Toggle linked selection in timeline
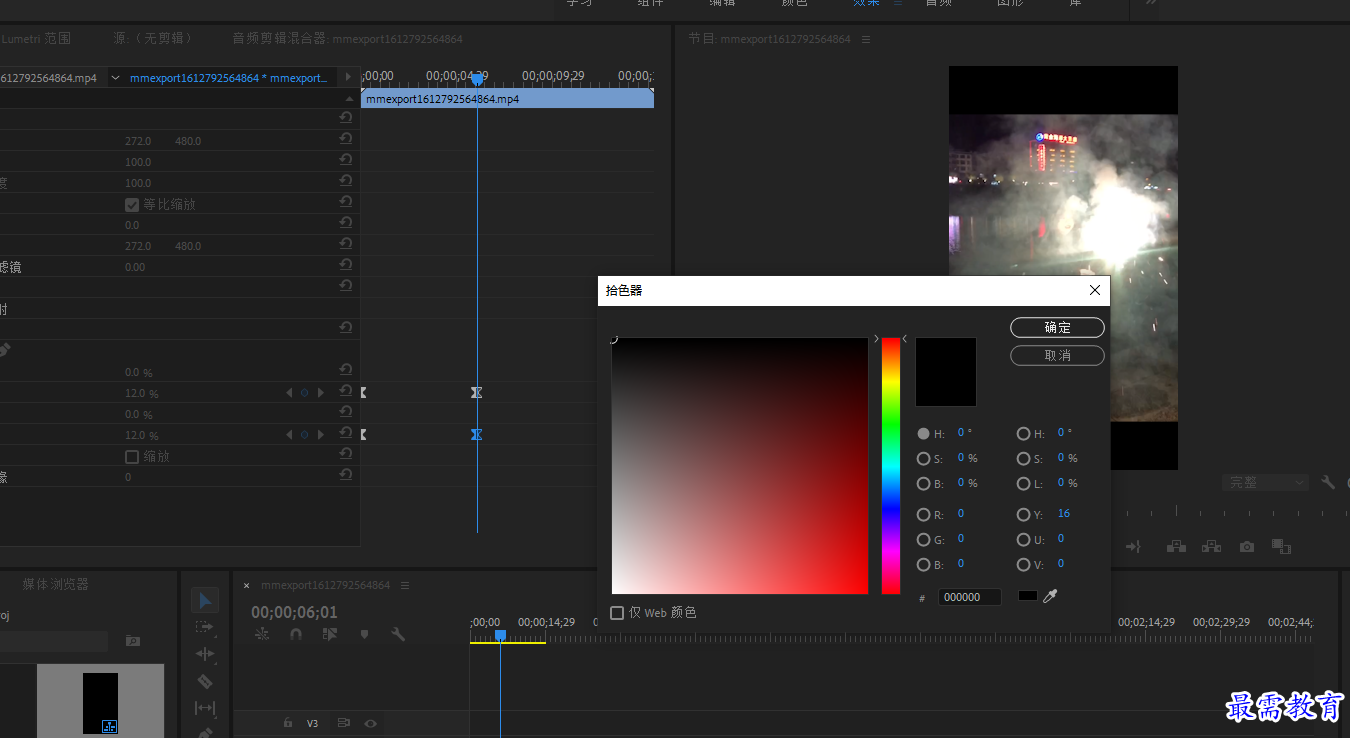Viewport: 1350px width, 738px height. coord(330,634)
